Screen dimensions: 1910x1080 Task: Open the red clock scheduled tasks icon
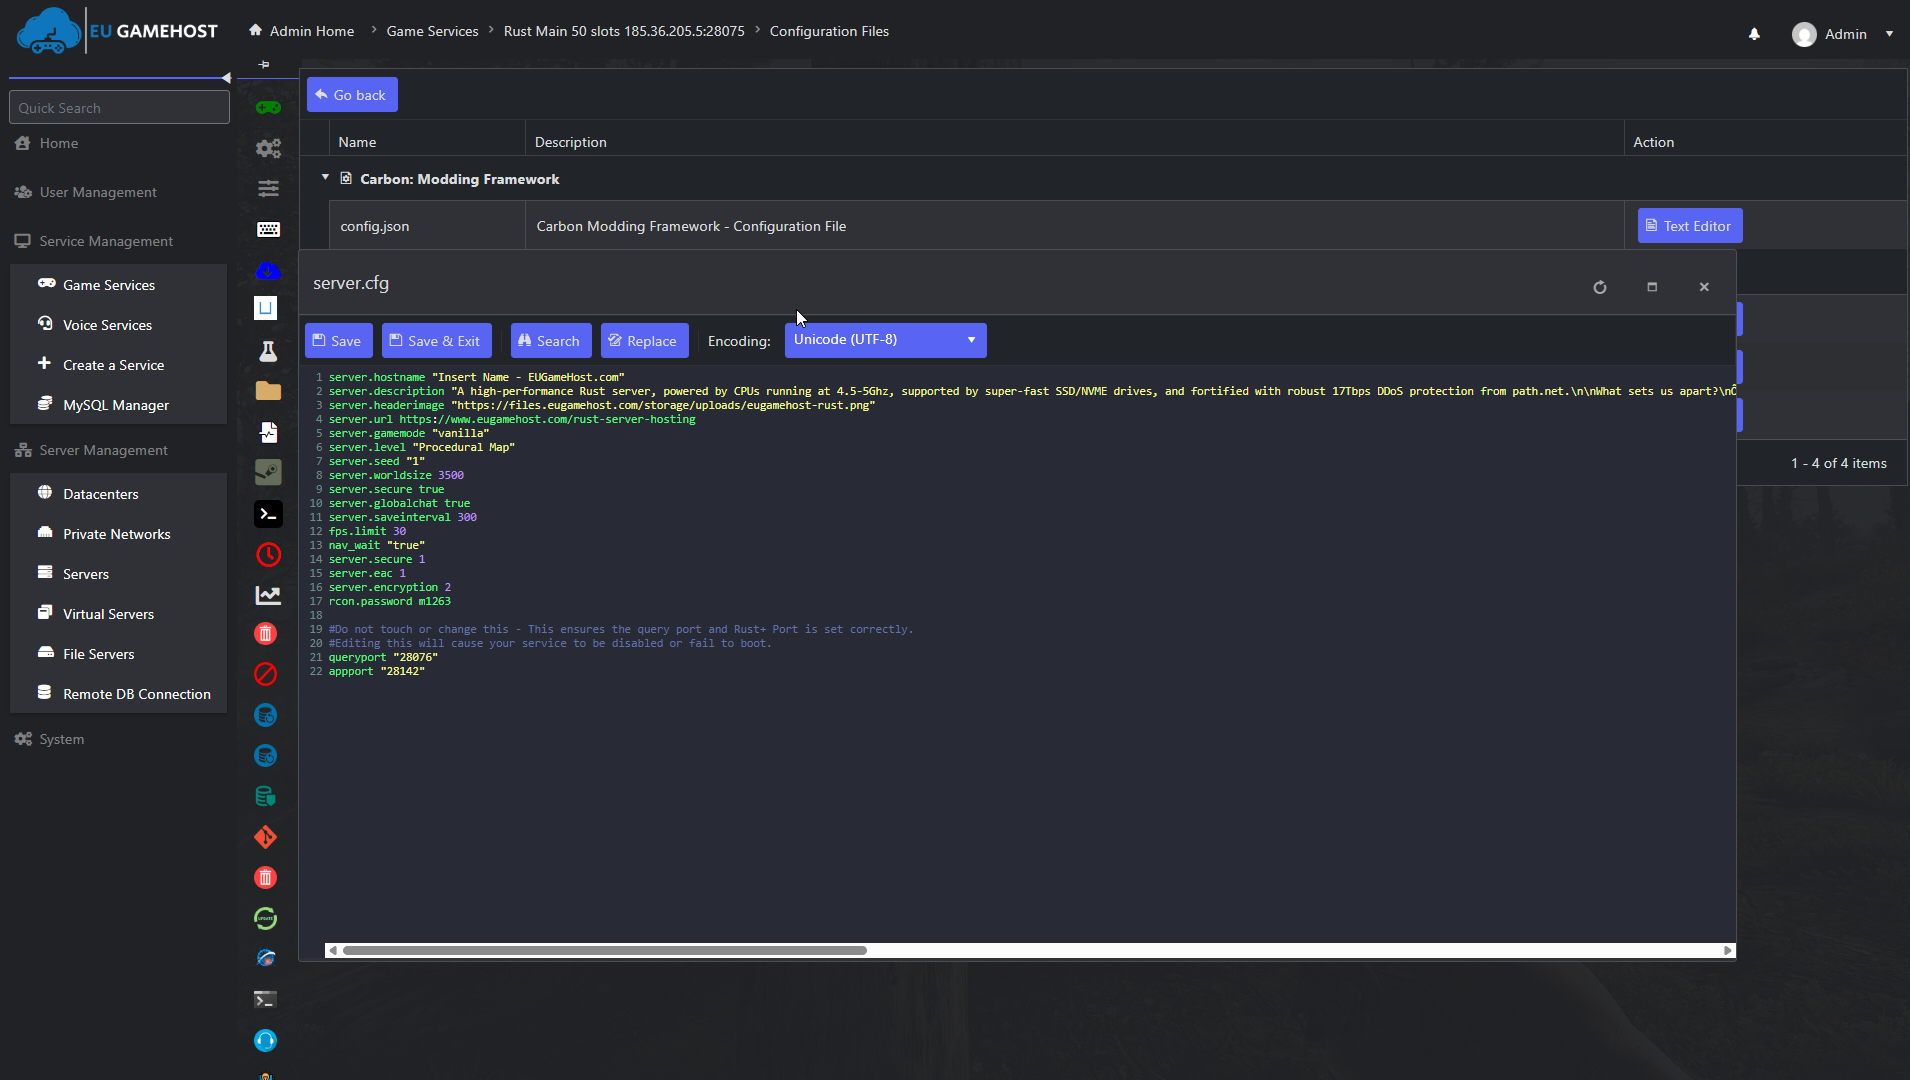click(267, 555)
